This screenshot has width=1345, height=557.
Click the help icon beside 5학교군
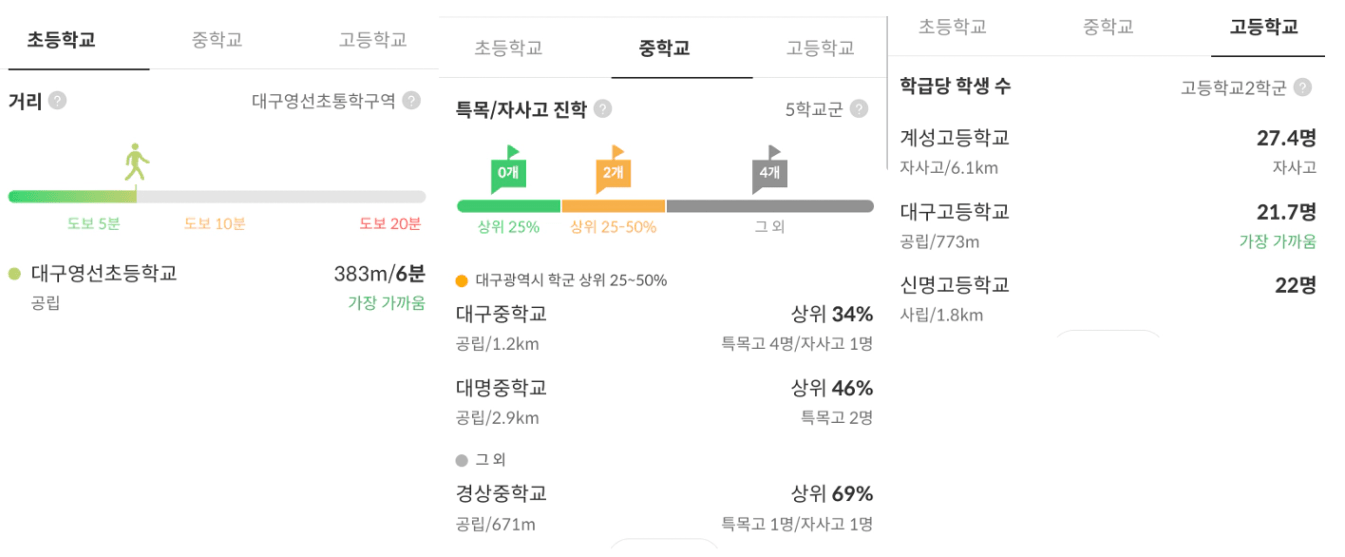click(858, 109)
